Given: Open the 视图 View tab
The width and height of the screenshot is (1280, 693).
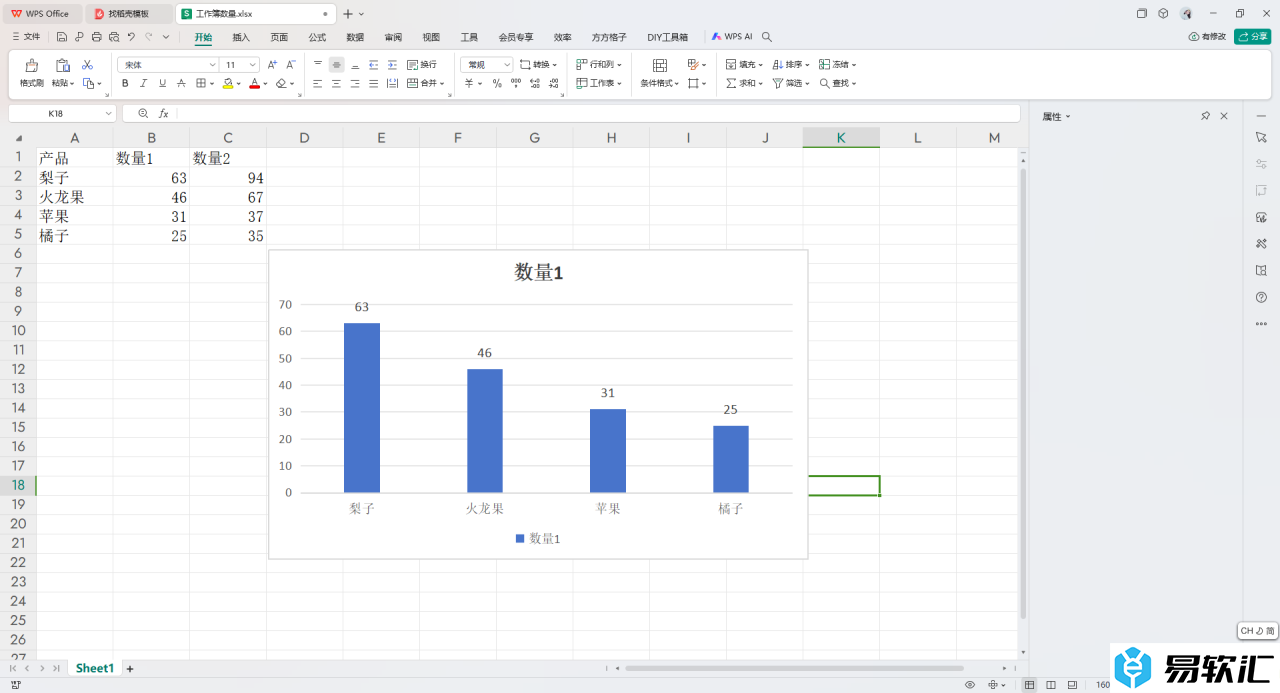Looking at the screenshot, I should point(431,37).
